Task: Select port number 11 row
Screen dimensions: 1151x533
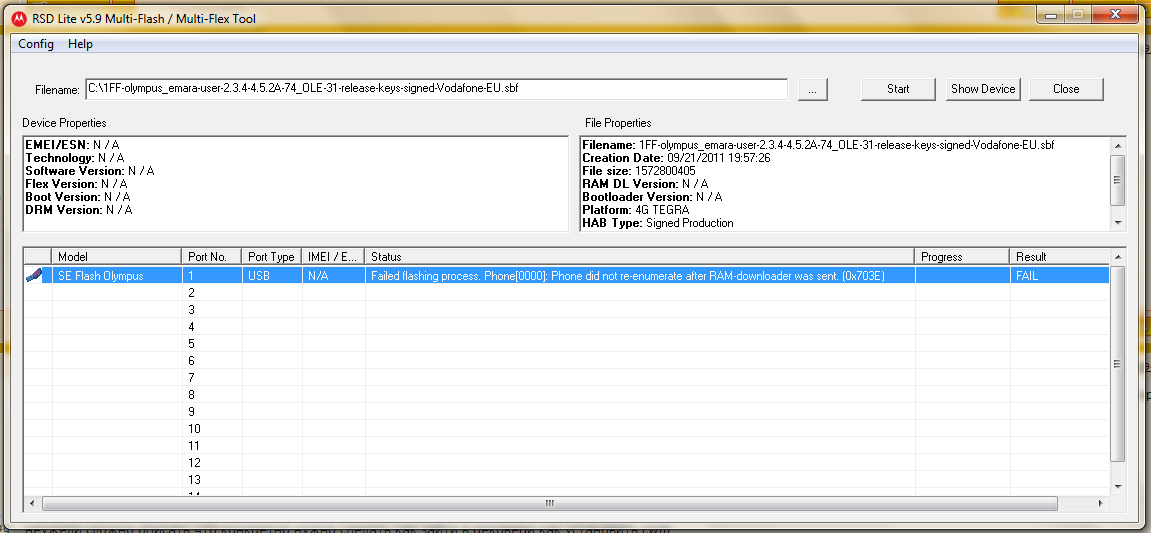Action: [566, 445]
